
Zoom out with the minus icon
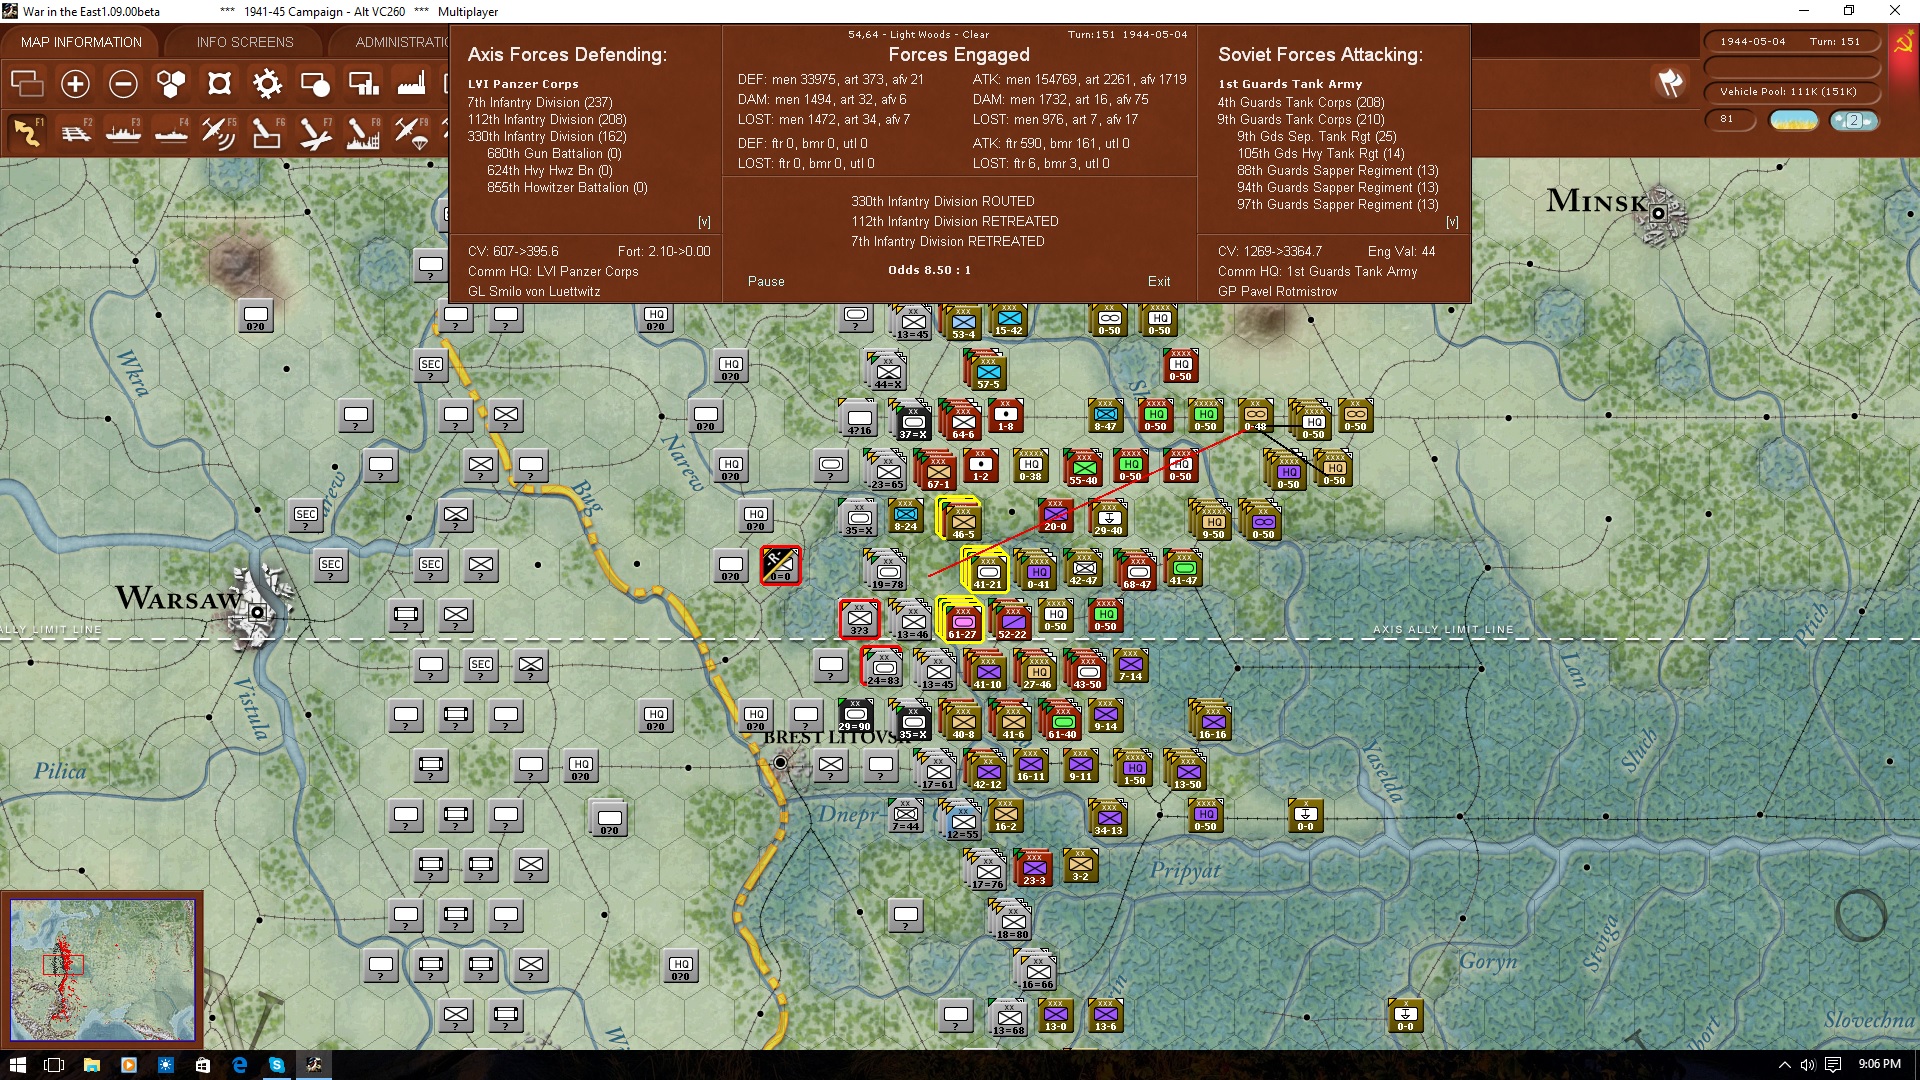click(123, 84)
